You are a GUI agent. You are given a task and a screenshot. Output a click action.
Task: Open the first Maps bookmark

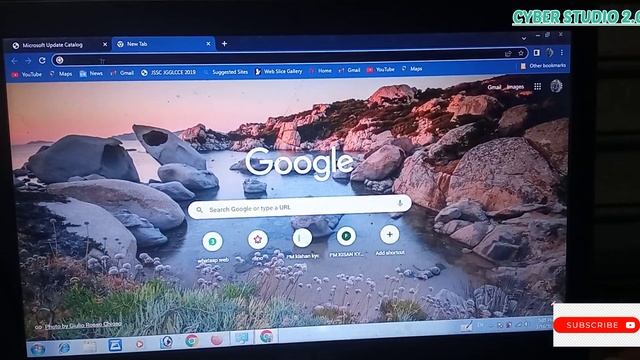(x=61, y=74)
